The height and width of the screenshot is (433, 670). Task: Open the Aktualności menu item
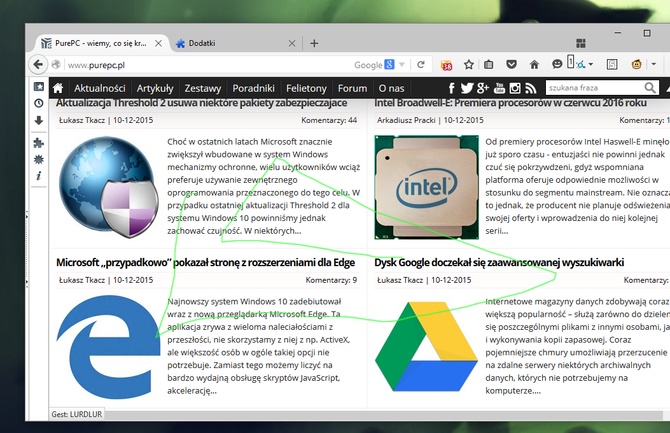point(100,88)
